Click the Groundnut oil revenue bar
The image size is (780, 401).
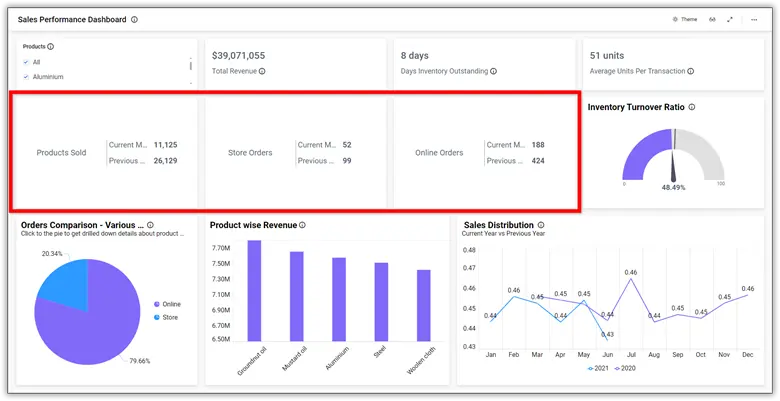click(x=254, y=292)
